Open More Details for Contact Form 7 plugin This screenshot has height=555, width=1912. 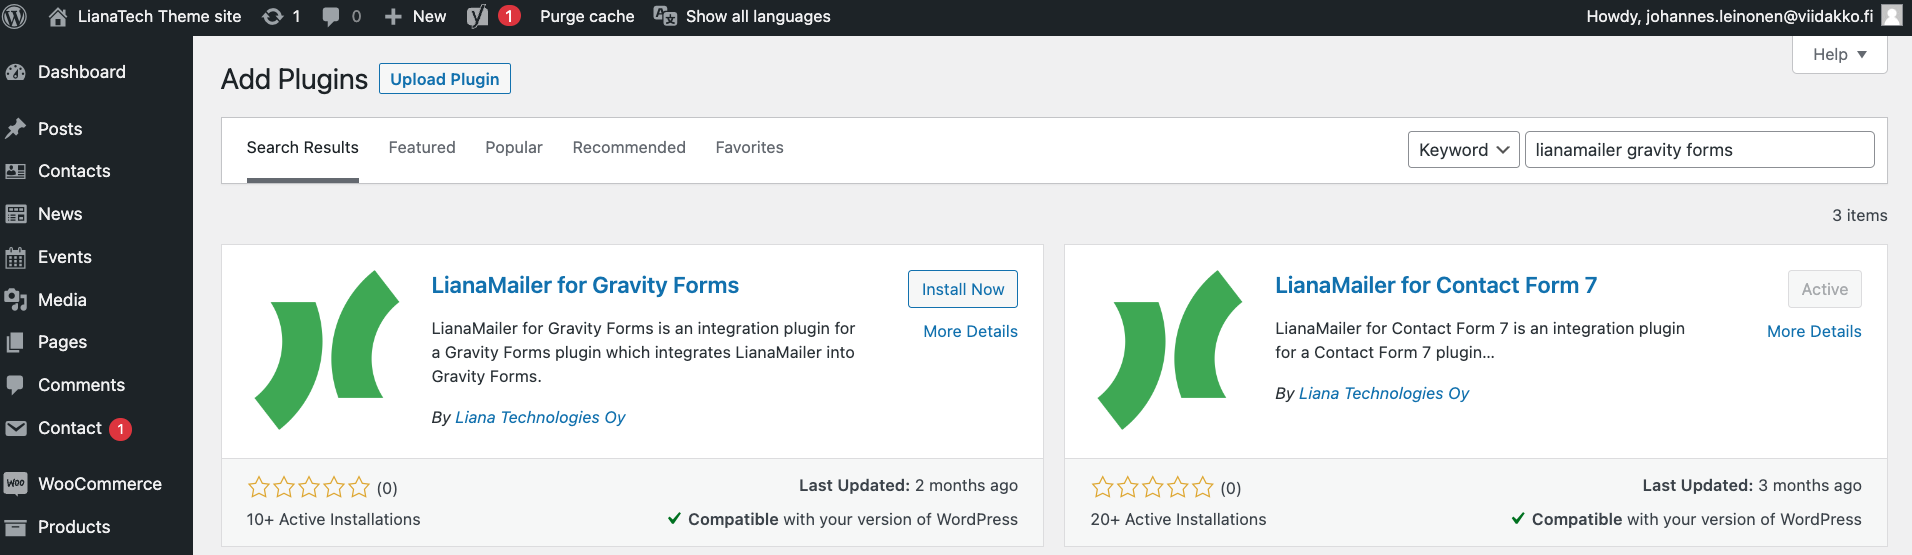(x=1814, y=331)
